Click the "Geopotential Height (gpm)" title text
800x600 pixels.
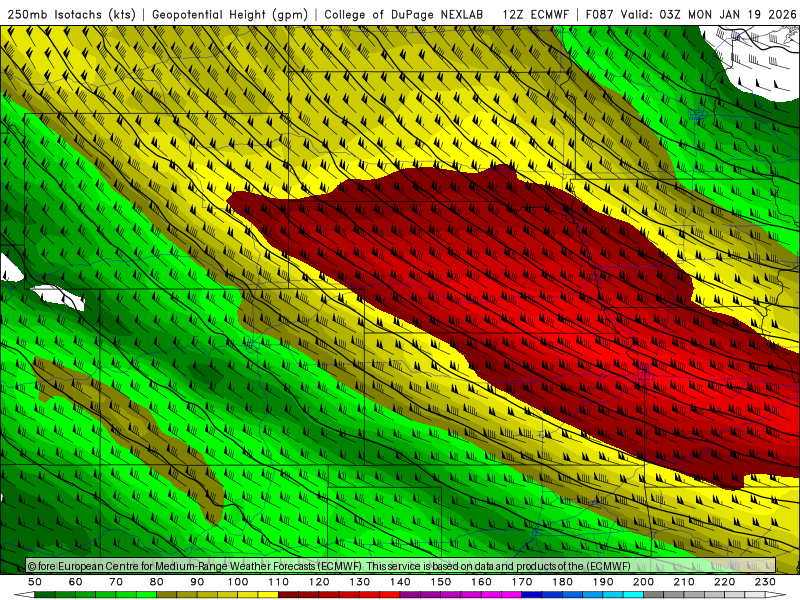[230, 14]
